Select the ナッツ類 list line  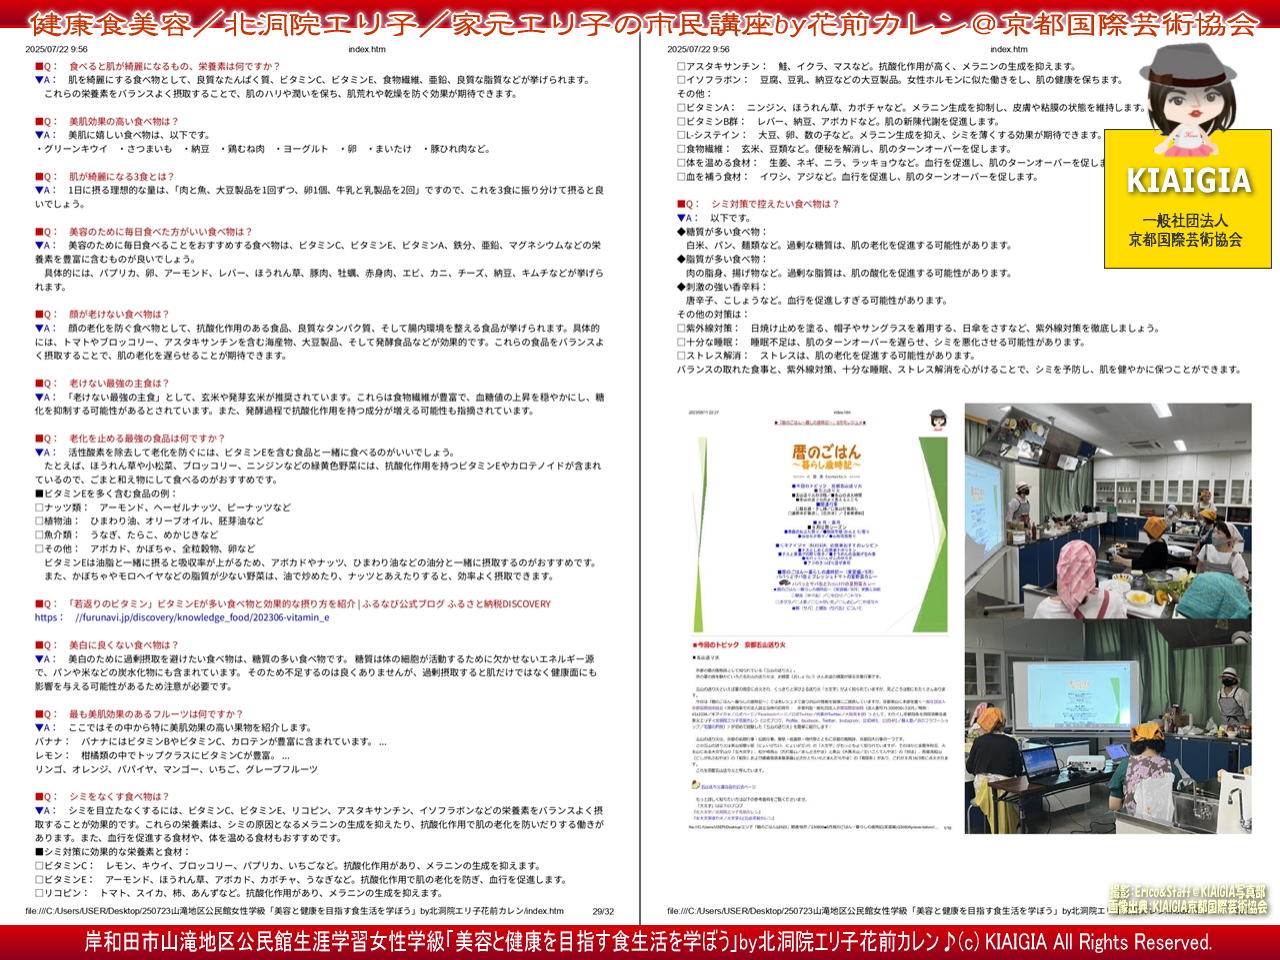click(x=163, y=507)
